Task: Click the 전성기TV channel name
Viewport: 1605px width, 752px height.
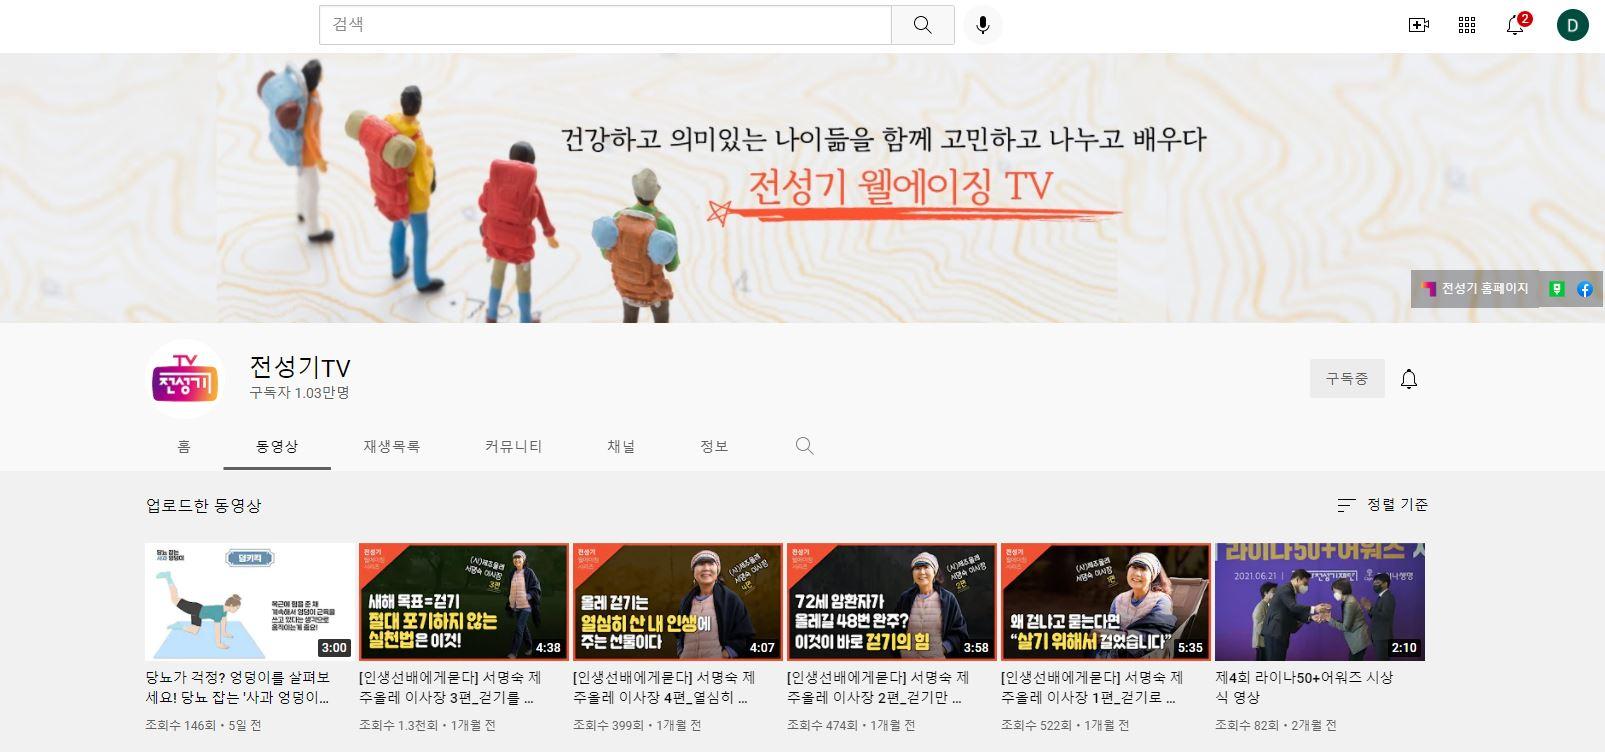Action: coord(300,367)
